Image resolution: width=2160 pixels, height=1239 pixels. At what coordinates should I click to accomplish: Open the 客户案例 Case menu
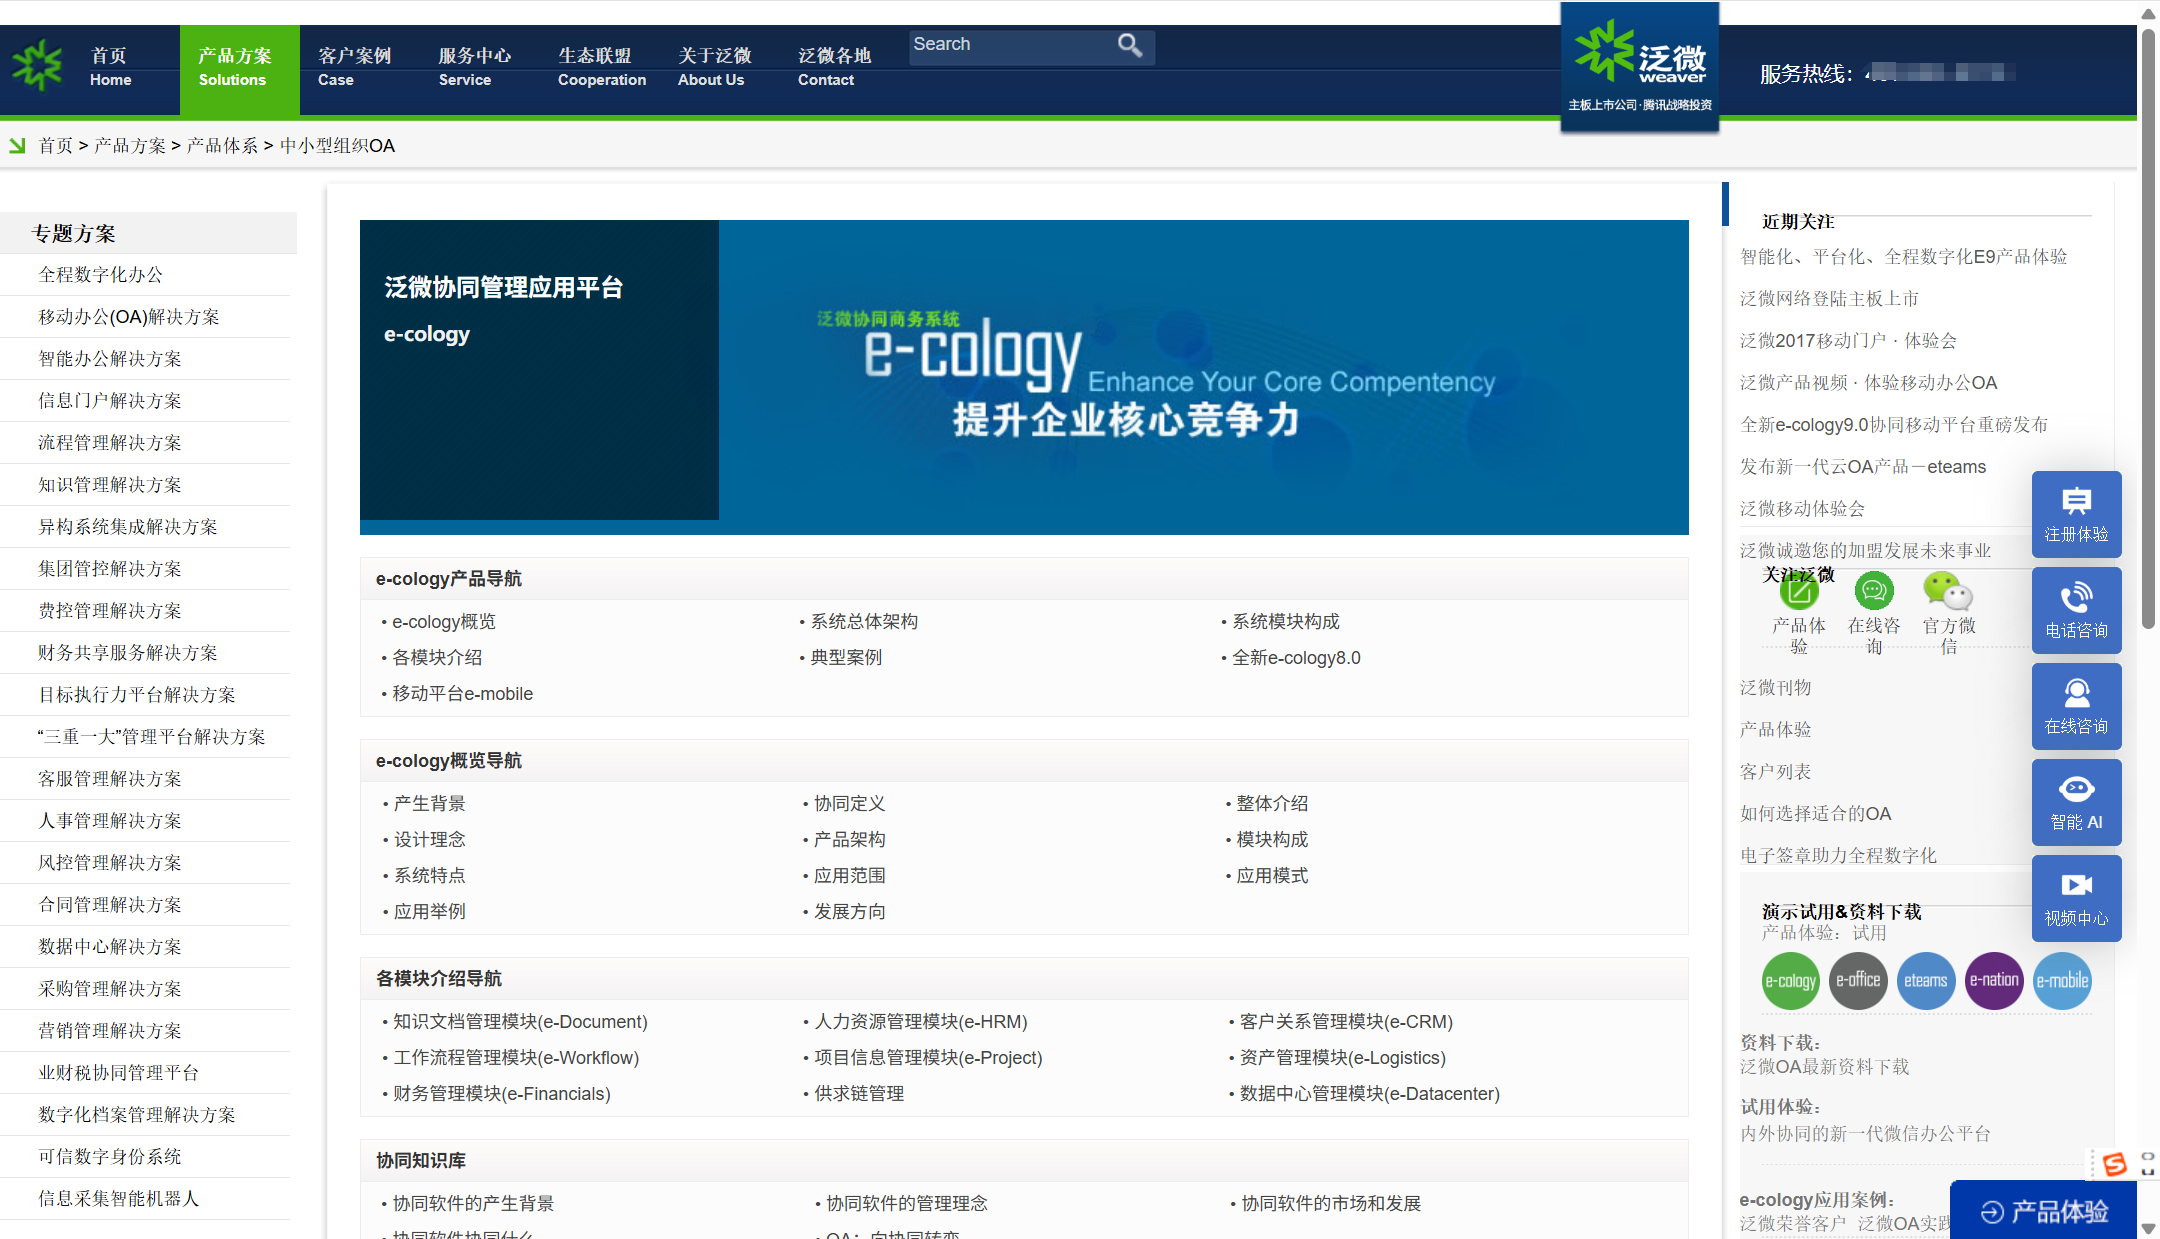353,67
